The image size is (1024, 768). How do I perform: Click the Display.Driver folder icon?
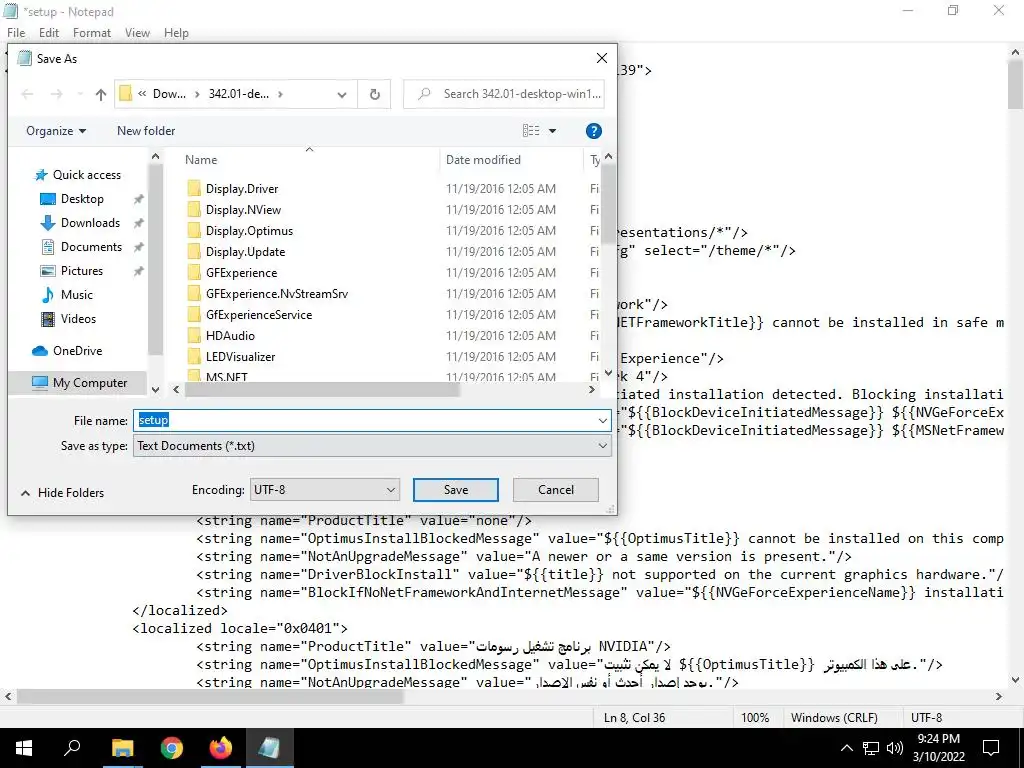[194, 189]
